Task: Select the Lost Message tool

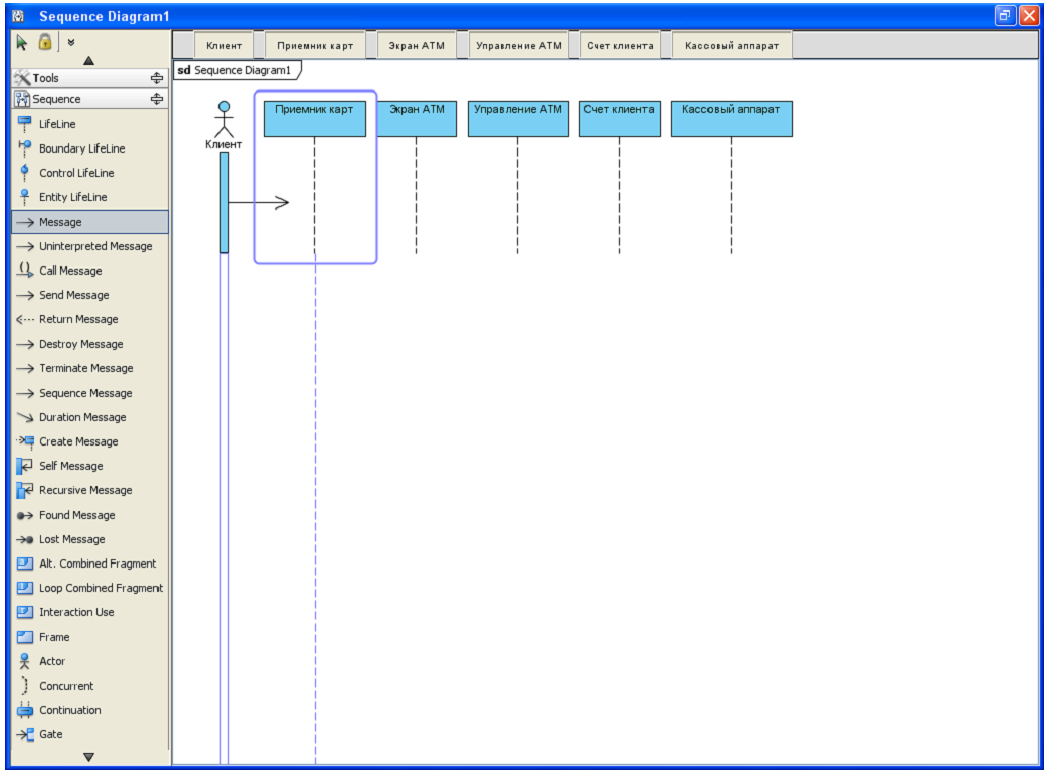Action: pyautogui.click(x=90, y=539)
